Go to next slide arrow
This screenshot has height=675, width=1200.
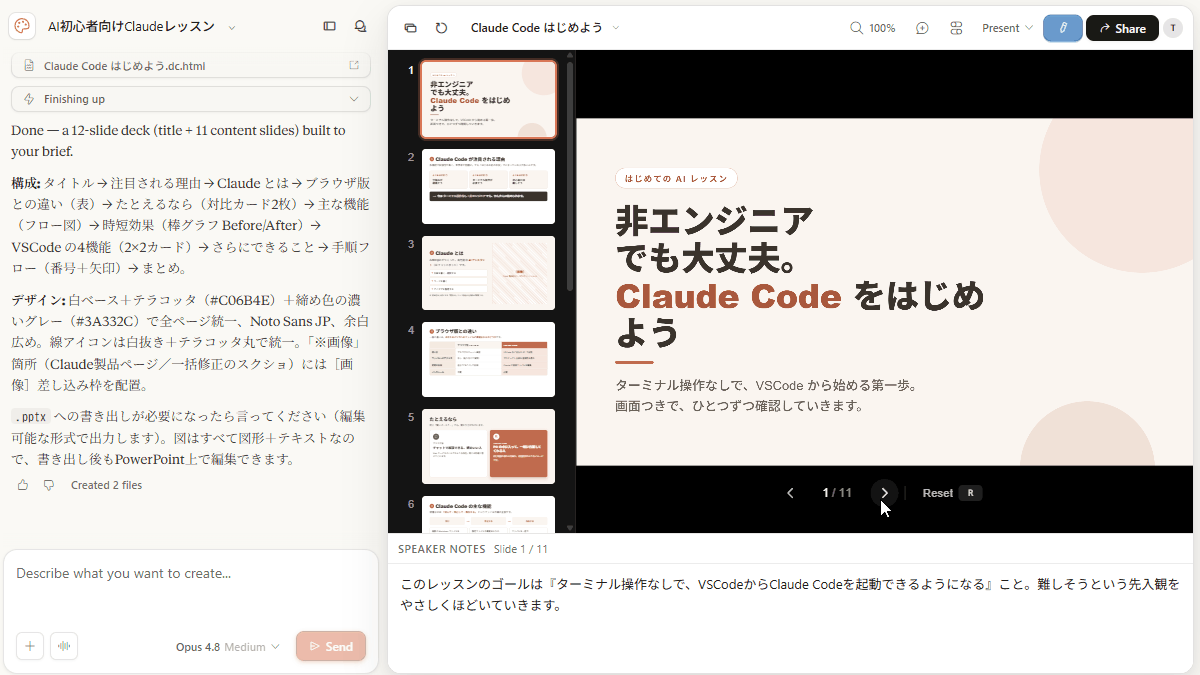coord(884,493)
